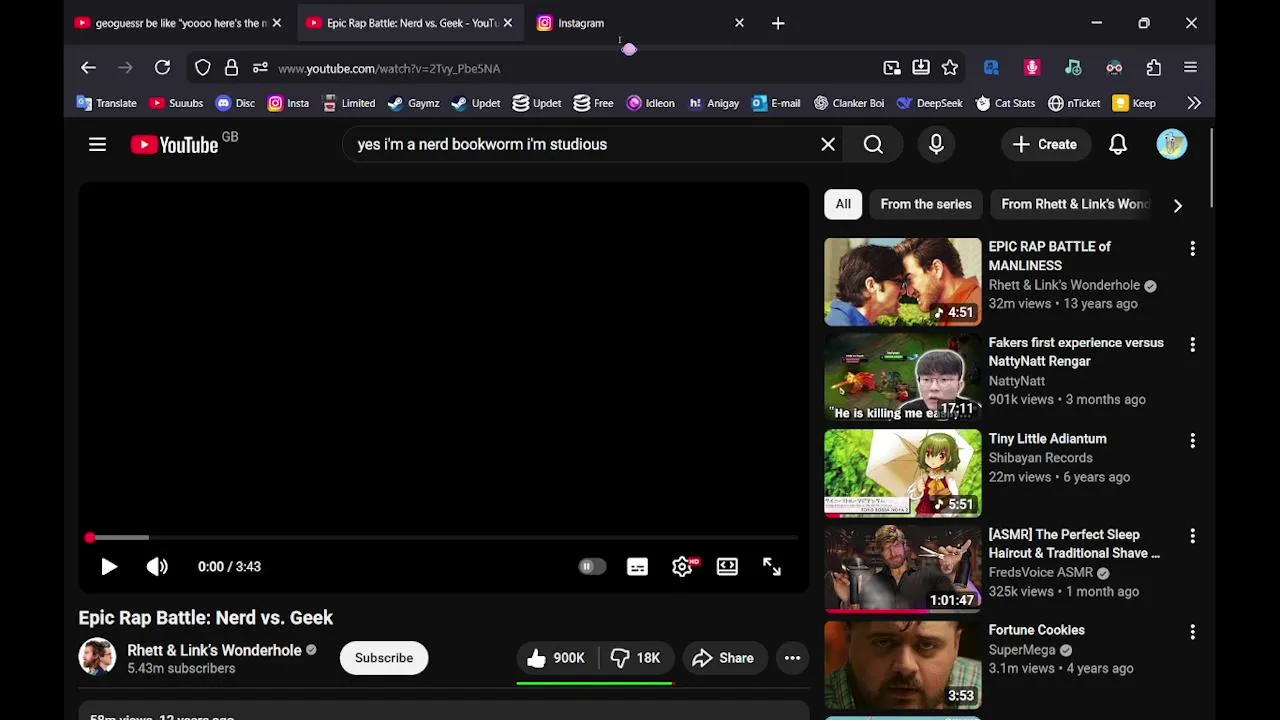Toggle the autoplay switch in the player

point(592,567)
